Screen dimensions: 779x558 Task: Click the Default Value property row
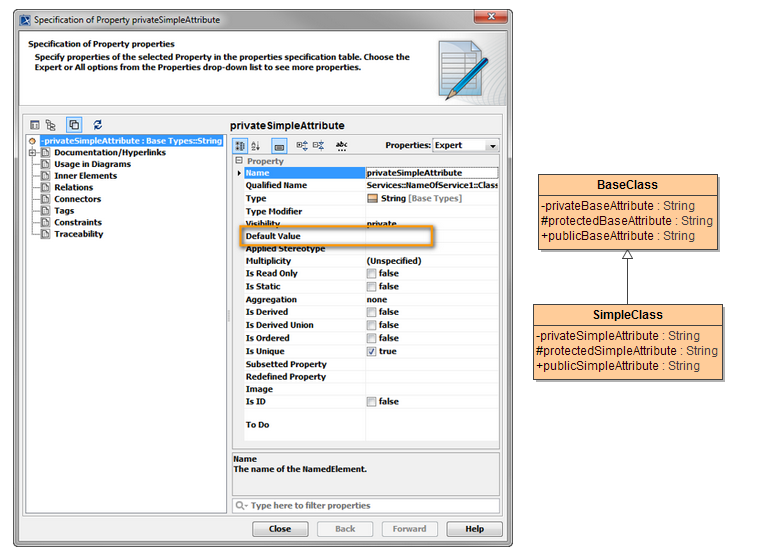(x=371, y=236)
